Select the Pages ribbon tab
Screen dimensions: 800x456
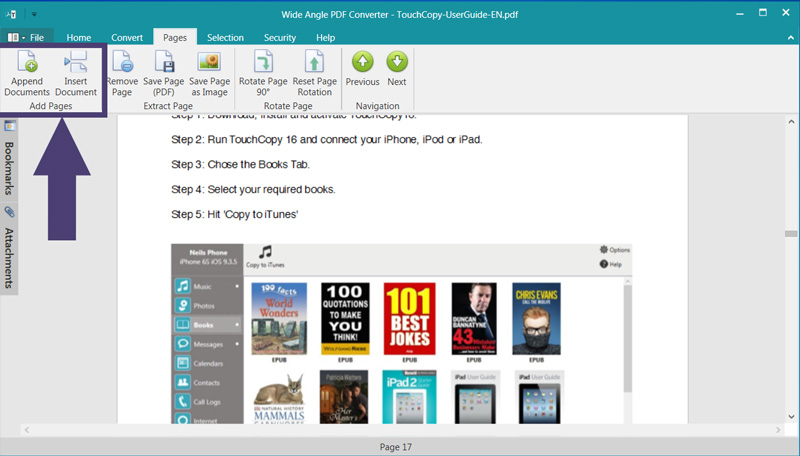coord(174,37)
